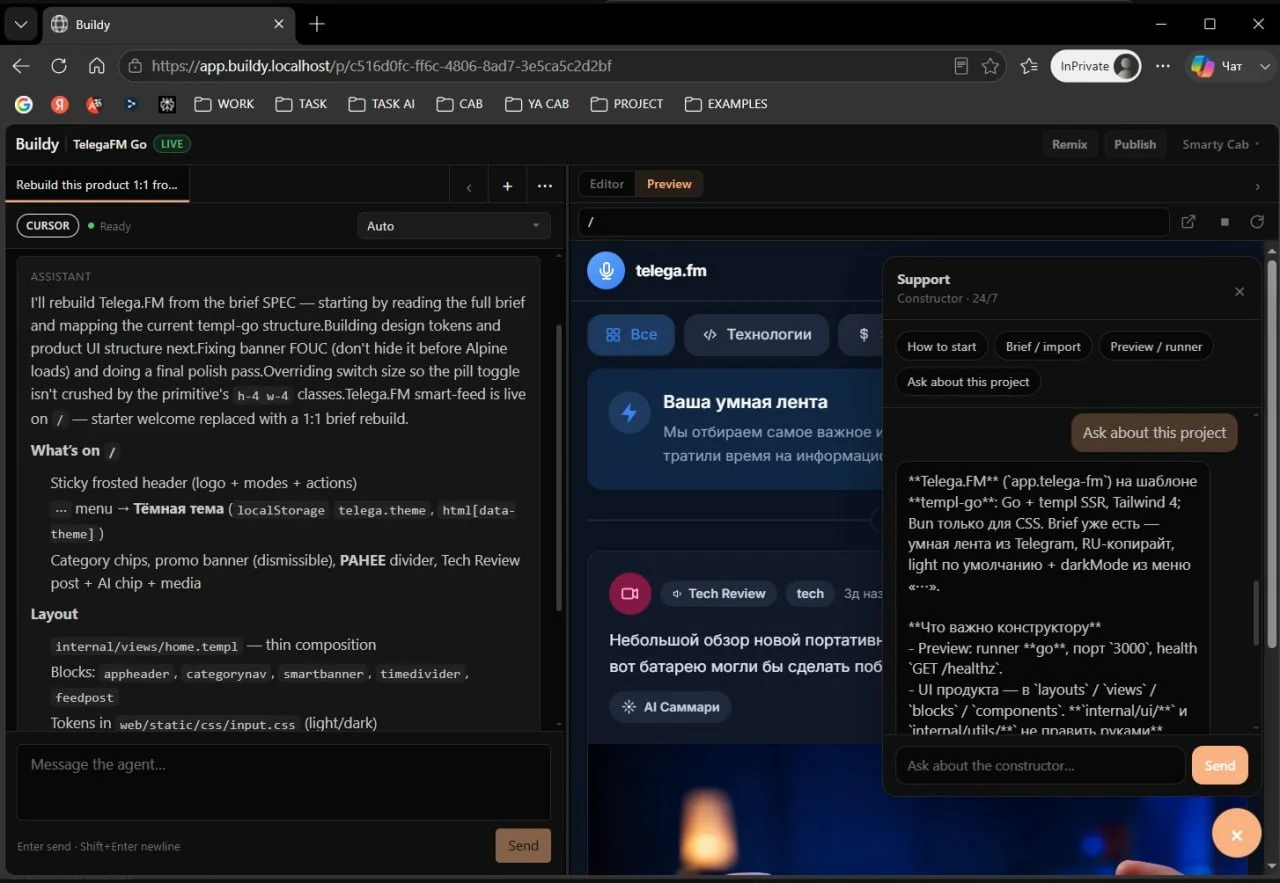Go back in browser history

click(21, 66)
